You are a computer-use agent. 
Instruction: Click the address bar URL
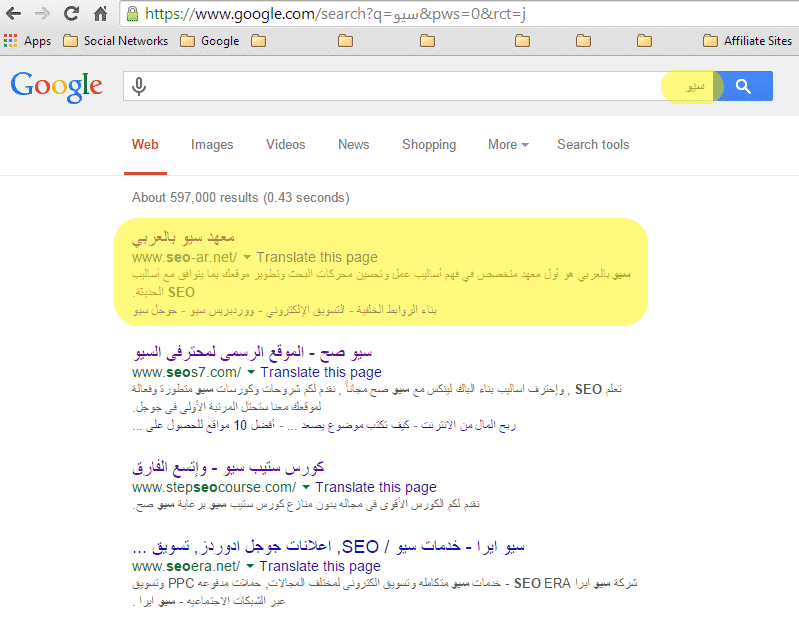tap(335, 14)
